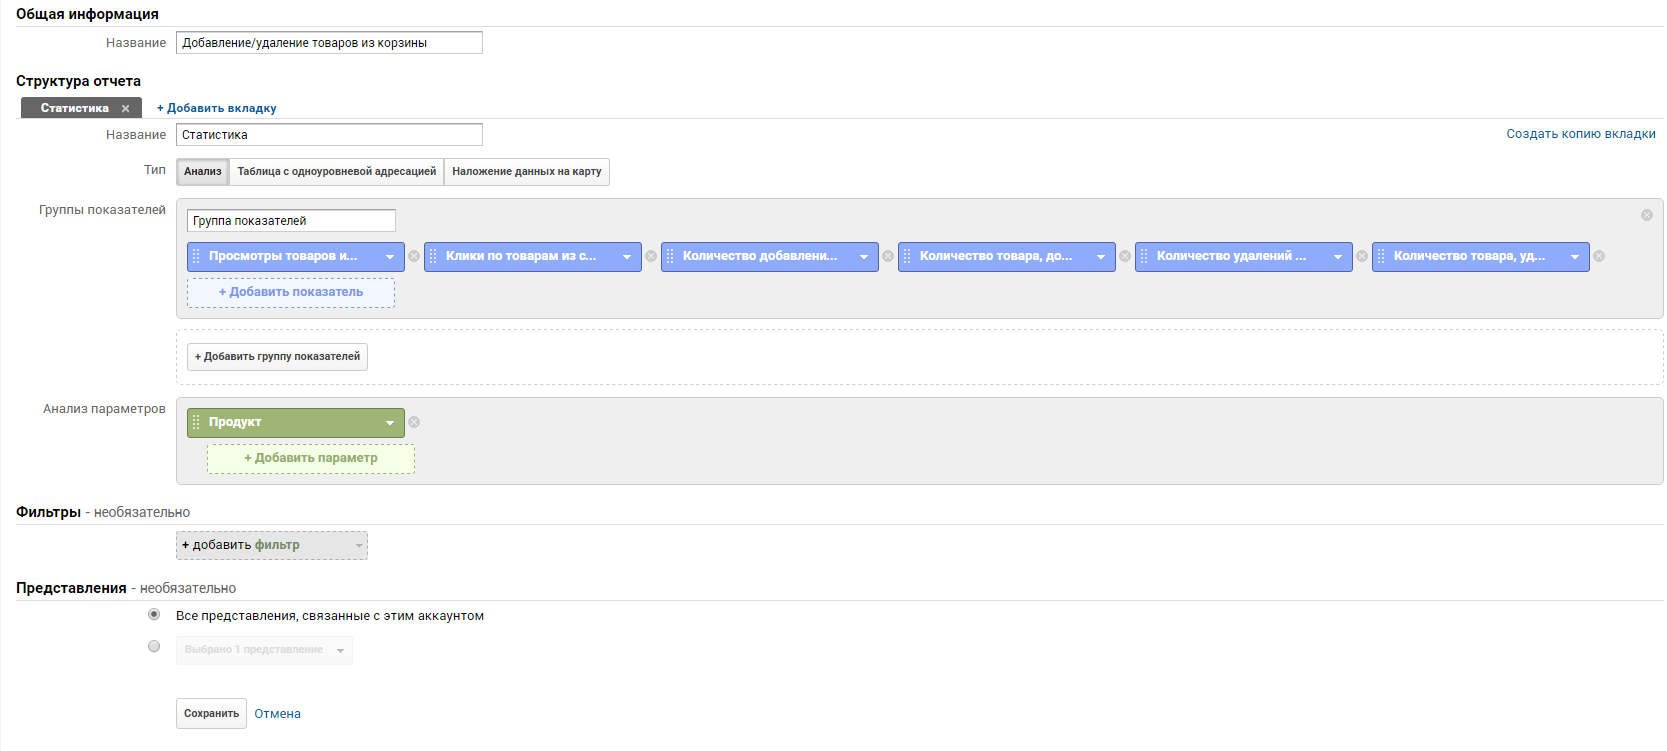Open the Количество товара, до... dropdown
This screenshot has height=751, width=1667.
pos(1101,257)
